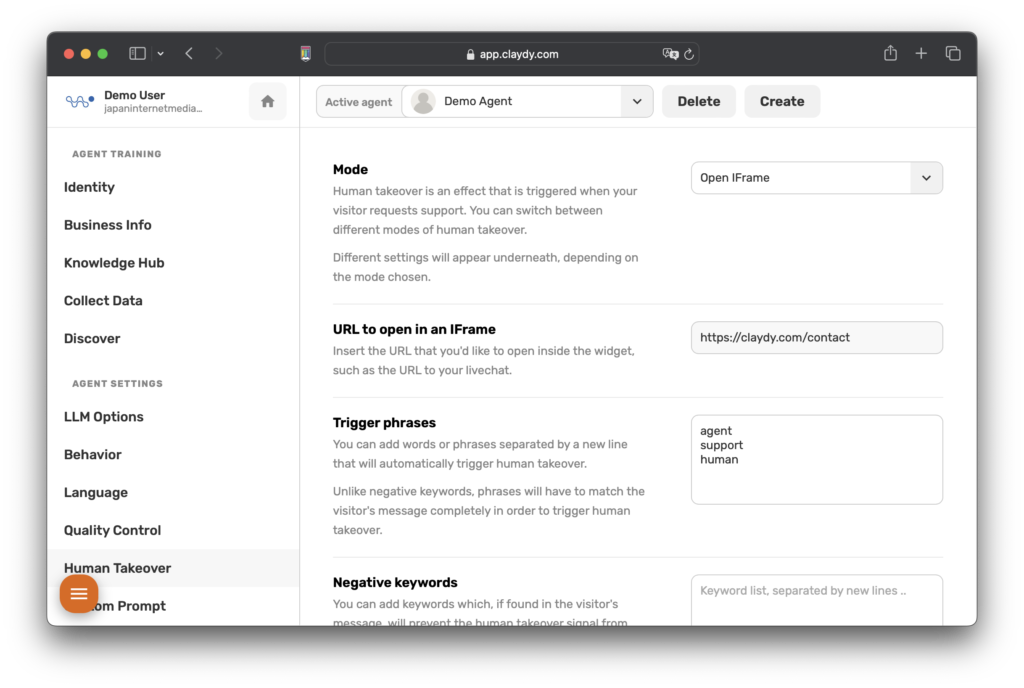
Task: Click the Claydy logo in the sidebar
Action: pyautogui.click(x=79, y=101)
